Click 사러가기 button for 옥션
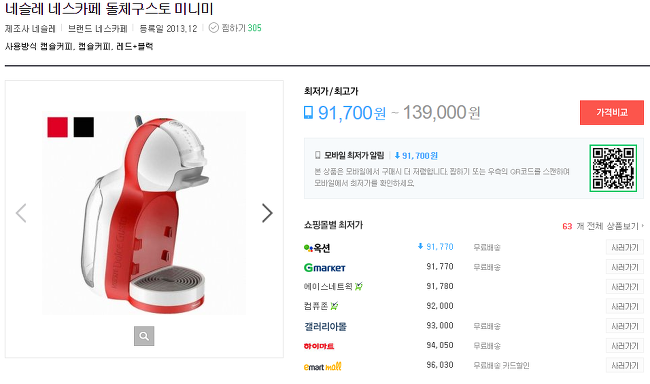This screenshot has height=384, width=650. [x=625, y=247]
